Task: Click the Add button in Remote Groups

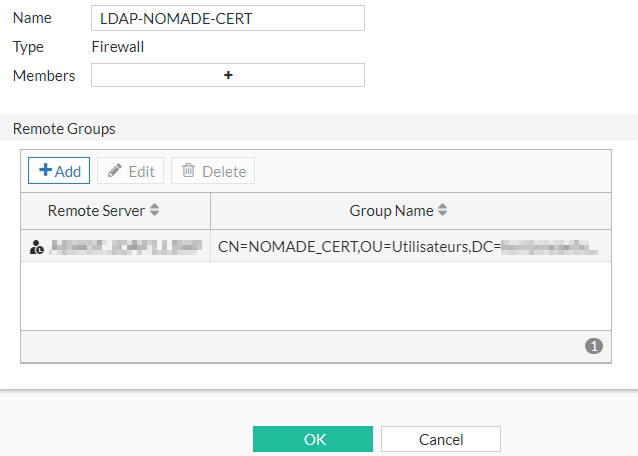Action: click(59, 171)
